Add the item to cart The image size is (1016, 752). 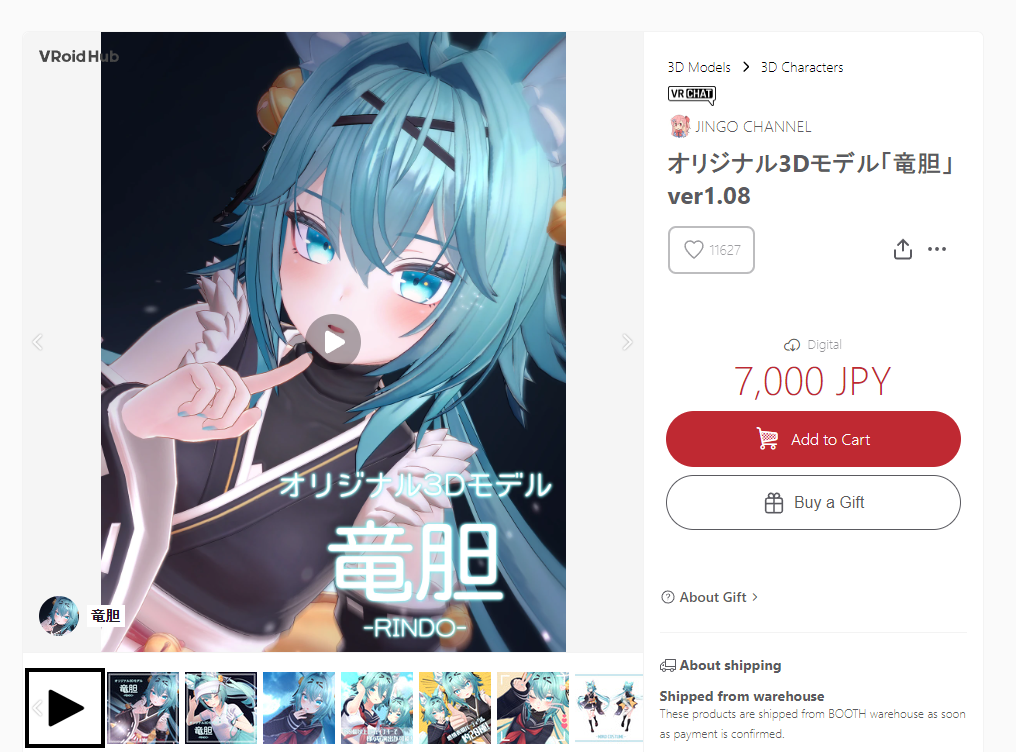(x=813, y=439)
